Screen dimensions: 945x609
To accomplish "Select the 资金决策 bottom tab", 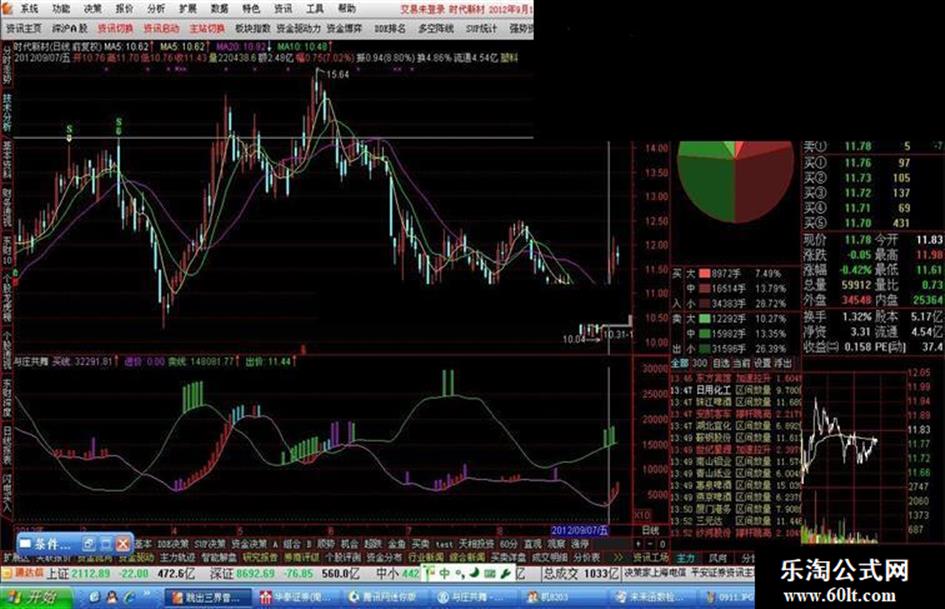I will tap(249, 544).
